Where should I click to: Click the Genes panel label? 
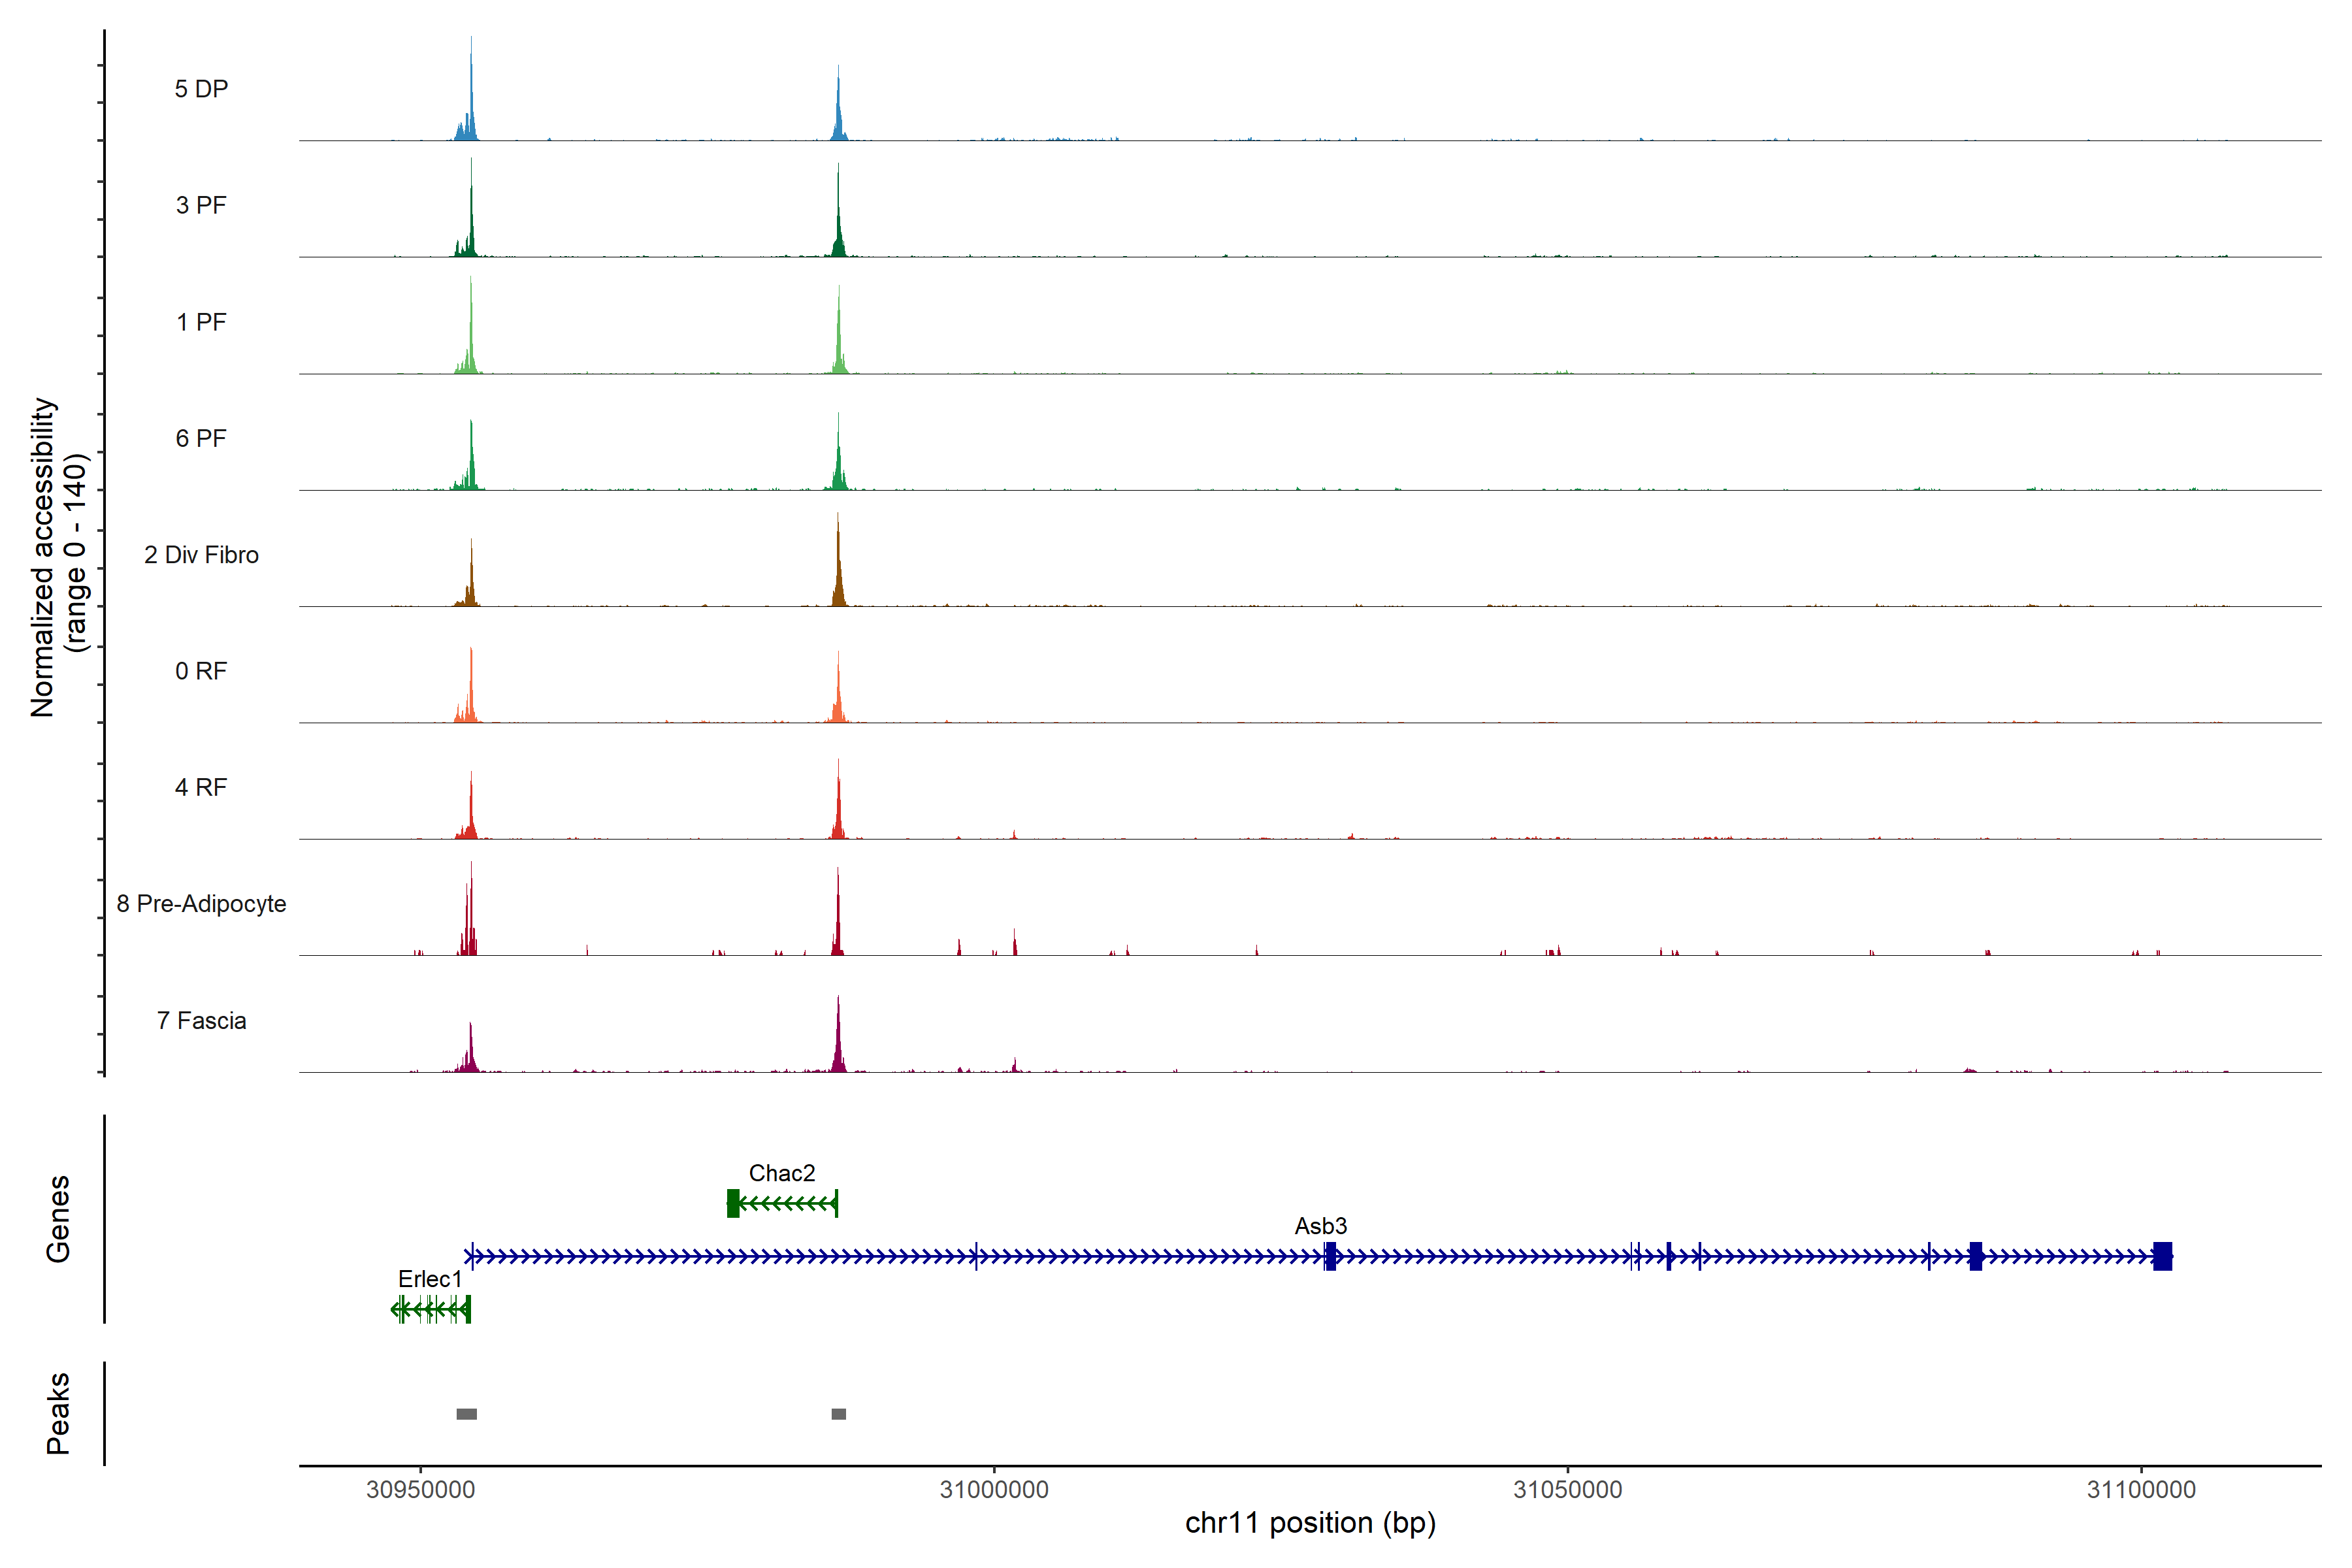pos(58,1218)
